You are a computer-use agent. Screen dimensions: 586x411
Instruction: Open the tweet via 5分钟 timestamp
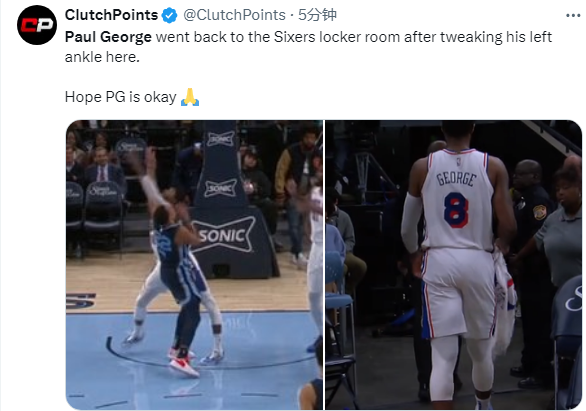[317, 15]
